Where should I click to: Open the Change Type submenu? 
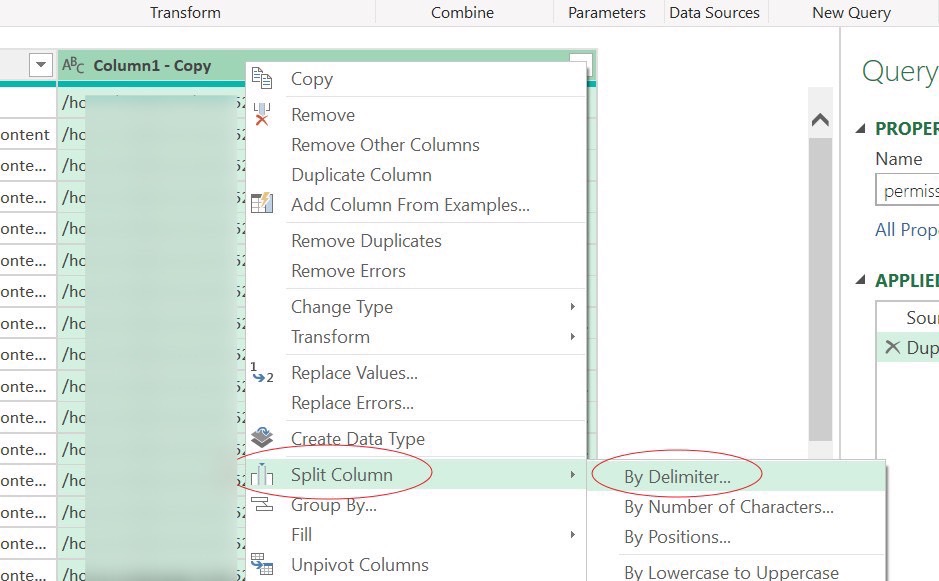pyautogui.click(x=572, y=307)
